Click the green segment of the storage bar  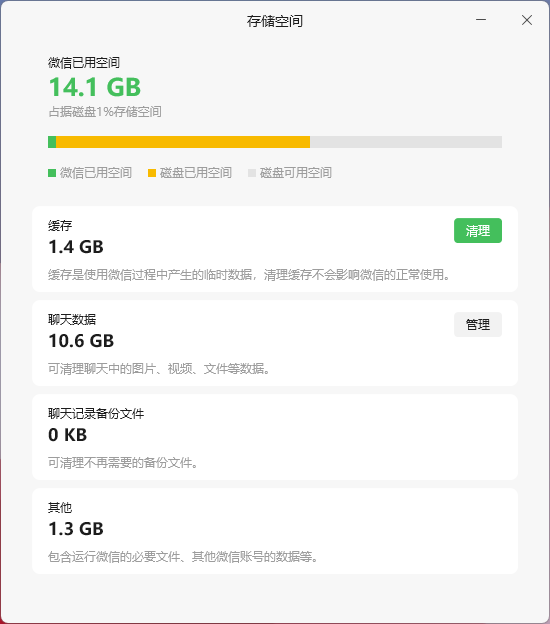pos(52,142)
